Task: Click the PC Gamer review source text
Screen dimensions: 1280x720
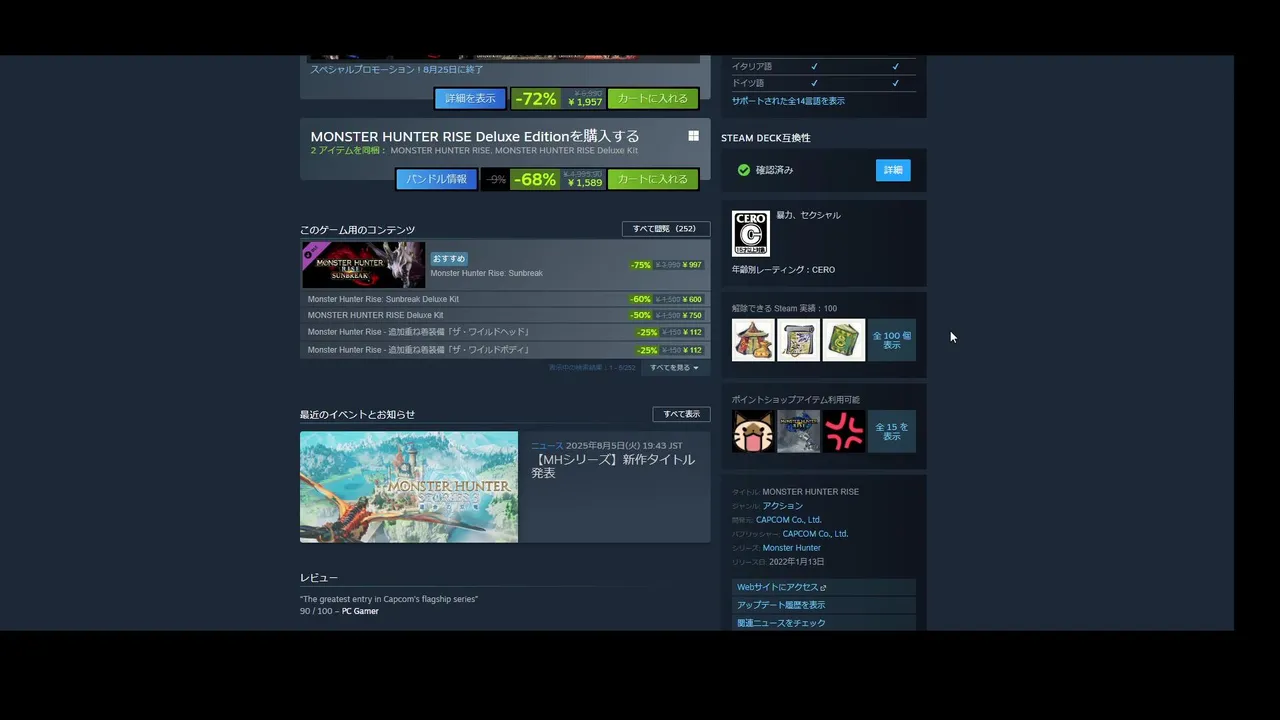Action: (x=360, y=611)
